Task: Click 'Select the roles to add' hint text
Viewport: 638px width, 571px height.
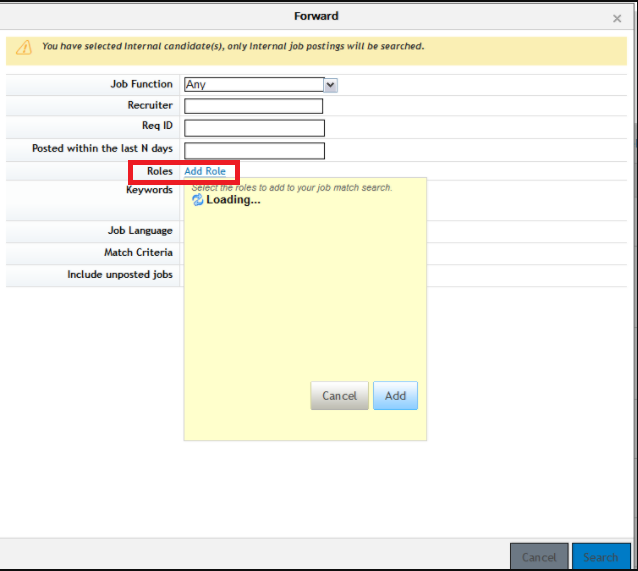Action: pos(292,188)
